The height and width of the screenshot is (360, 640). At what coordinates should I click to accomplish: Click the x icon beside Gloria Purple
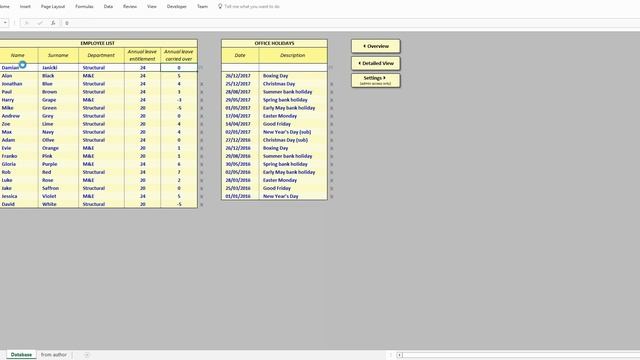coord(202,164)
